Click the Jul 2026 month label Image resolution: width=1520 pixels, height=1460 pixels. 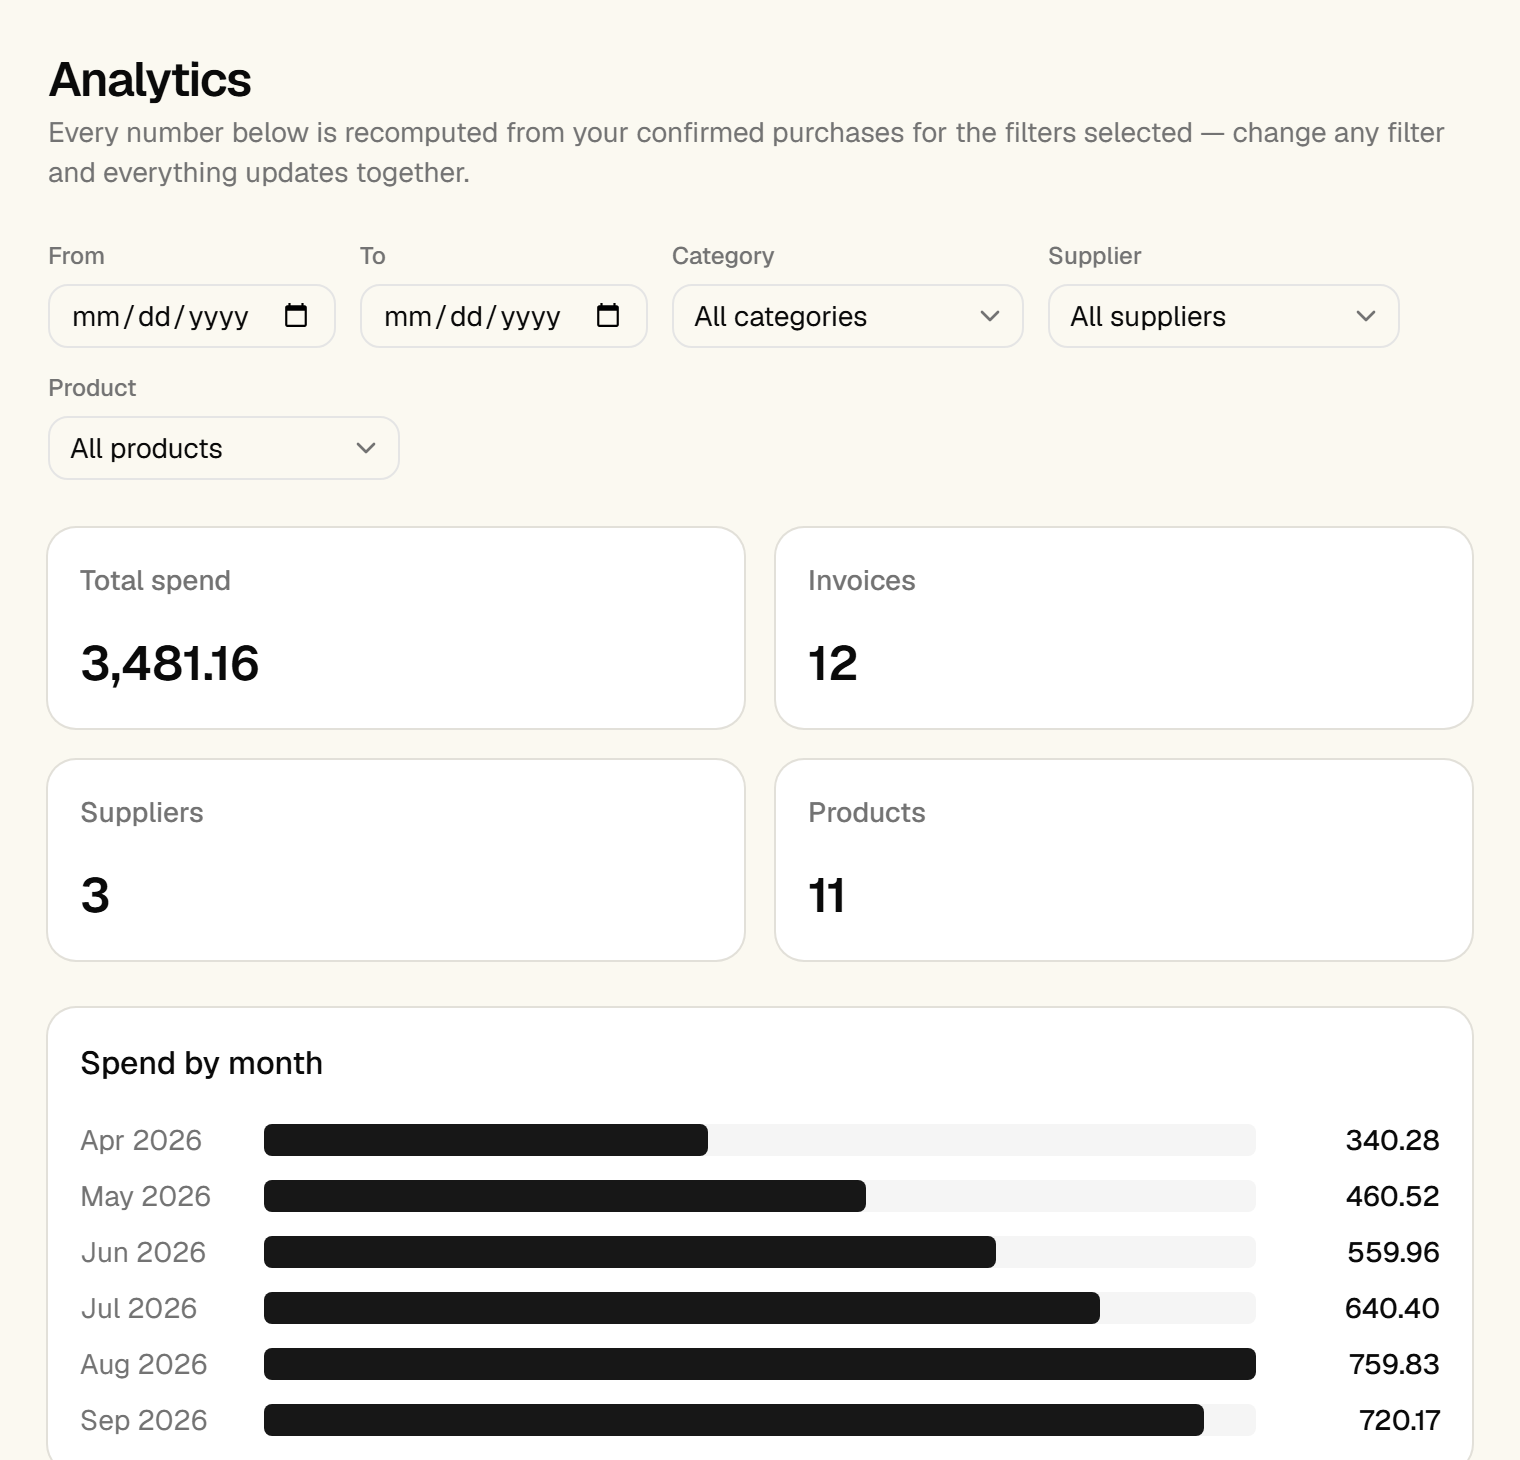(x=139, y=1308)
